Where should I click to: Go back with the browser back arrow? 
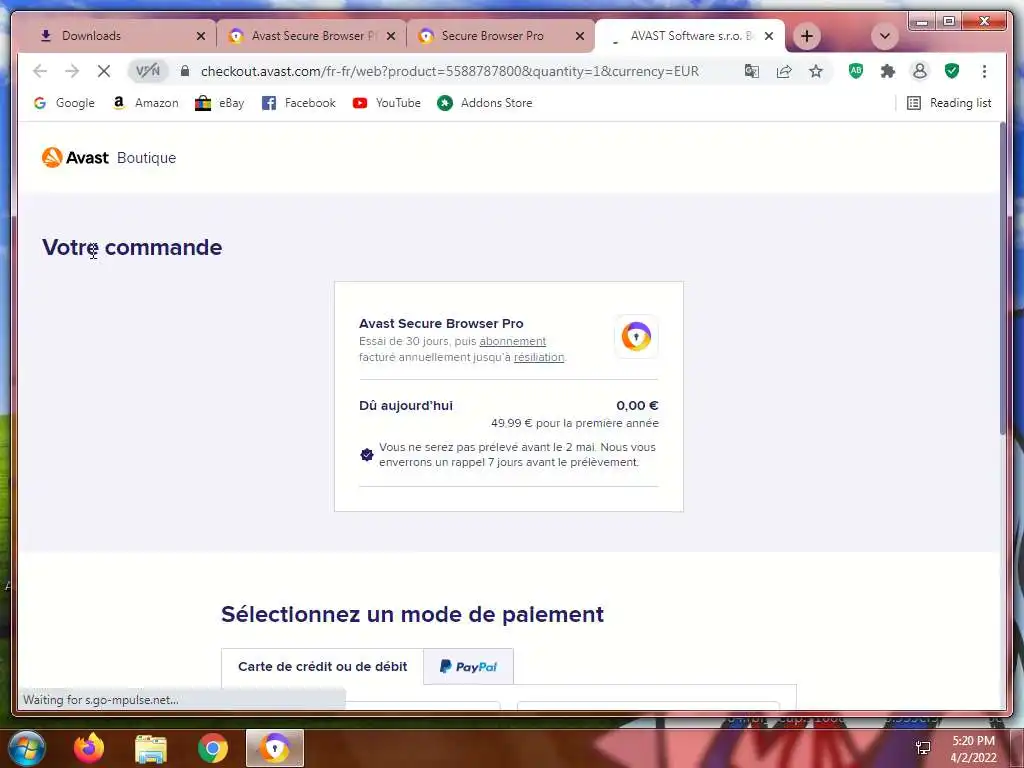pyautogui.click(x=40, y=71)
